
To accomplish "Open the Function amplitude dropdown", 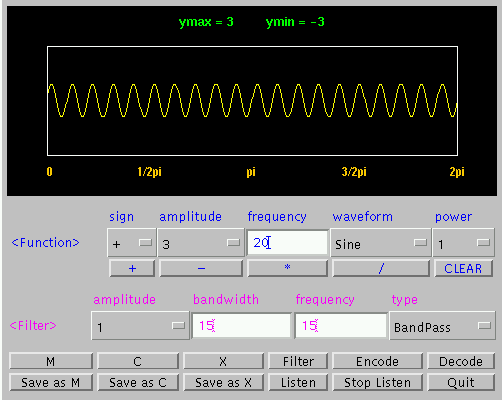I will 201,243.
